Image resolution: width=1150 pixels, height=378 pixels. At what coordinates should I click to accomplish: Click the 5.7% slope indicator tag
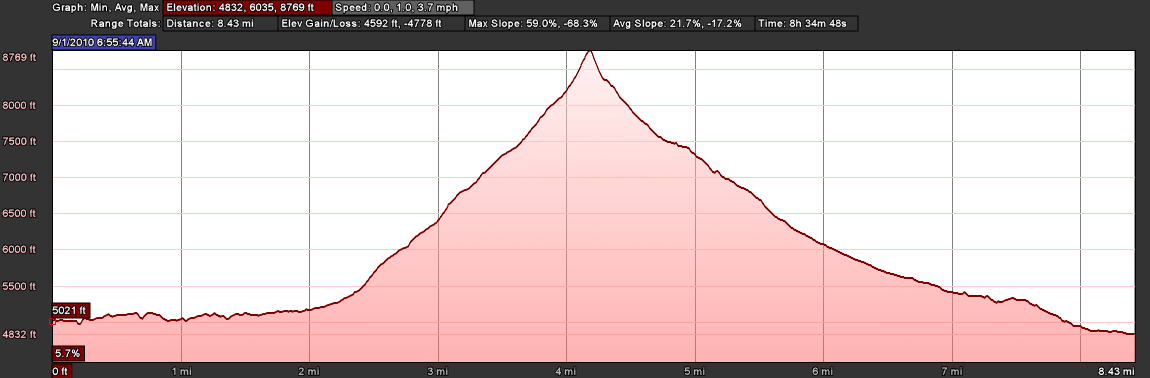pyautogui.click(x=67, y=354)
